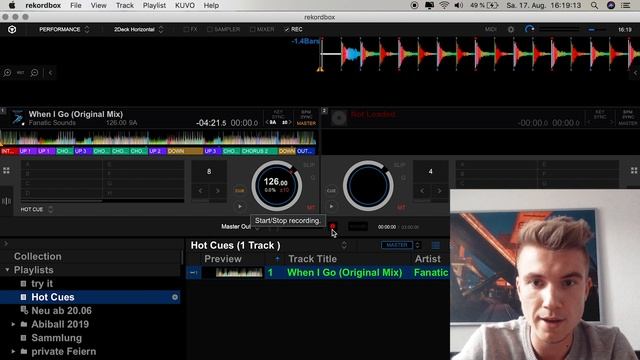Open deck 1 pad grid view icon
The image size is (640, 360).
(x=6, y=171)
